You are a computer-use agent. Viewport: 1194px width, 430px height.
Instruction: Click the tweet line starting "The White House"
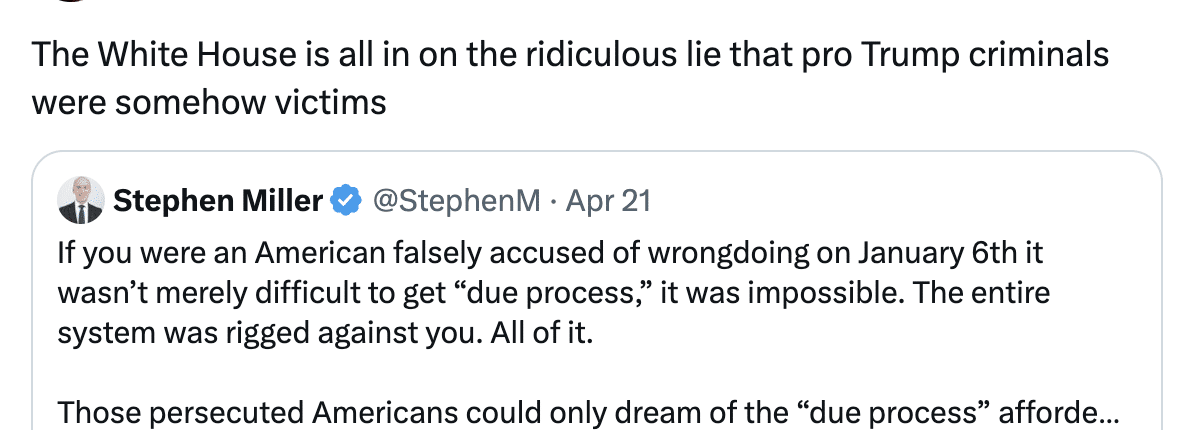[570, 55]
